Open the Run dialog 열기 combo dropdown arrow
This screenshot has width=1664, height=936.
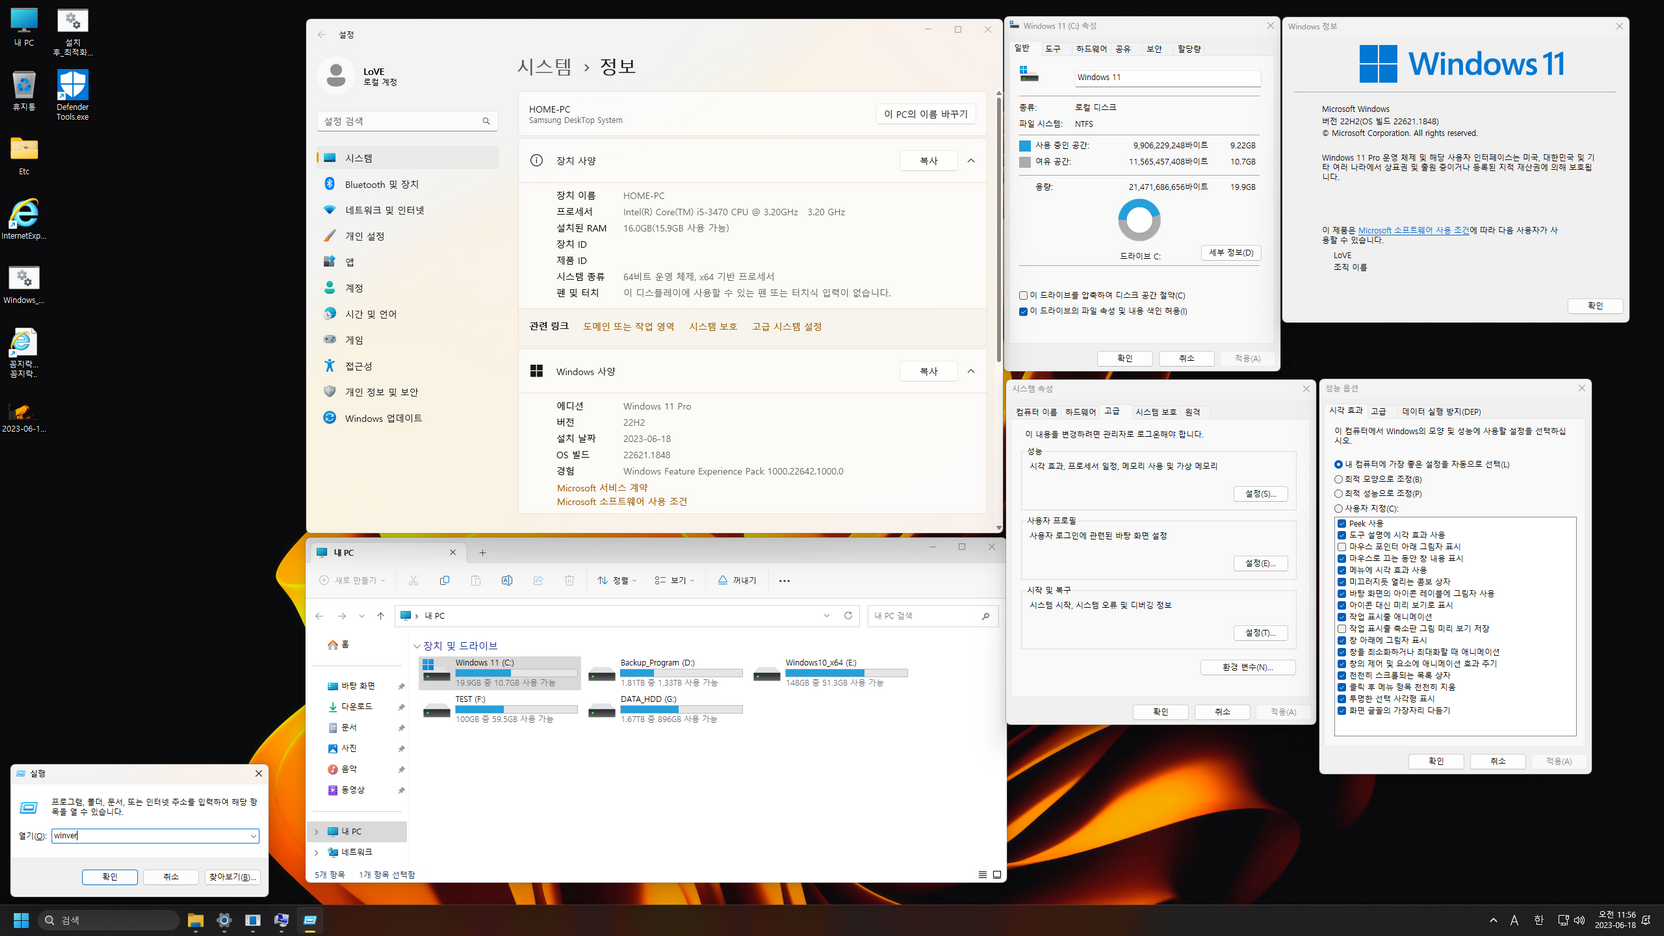coord(253,836)
